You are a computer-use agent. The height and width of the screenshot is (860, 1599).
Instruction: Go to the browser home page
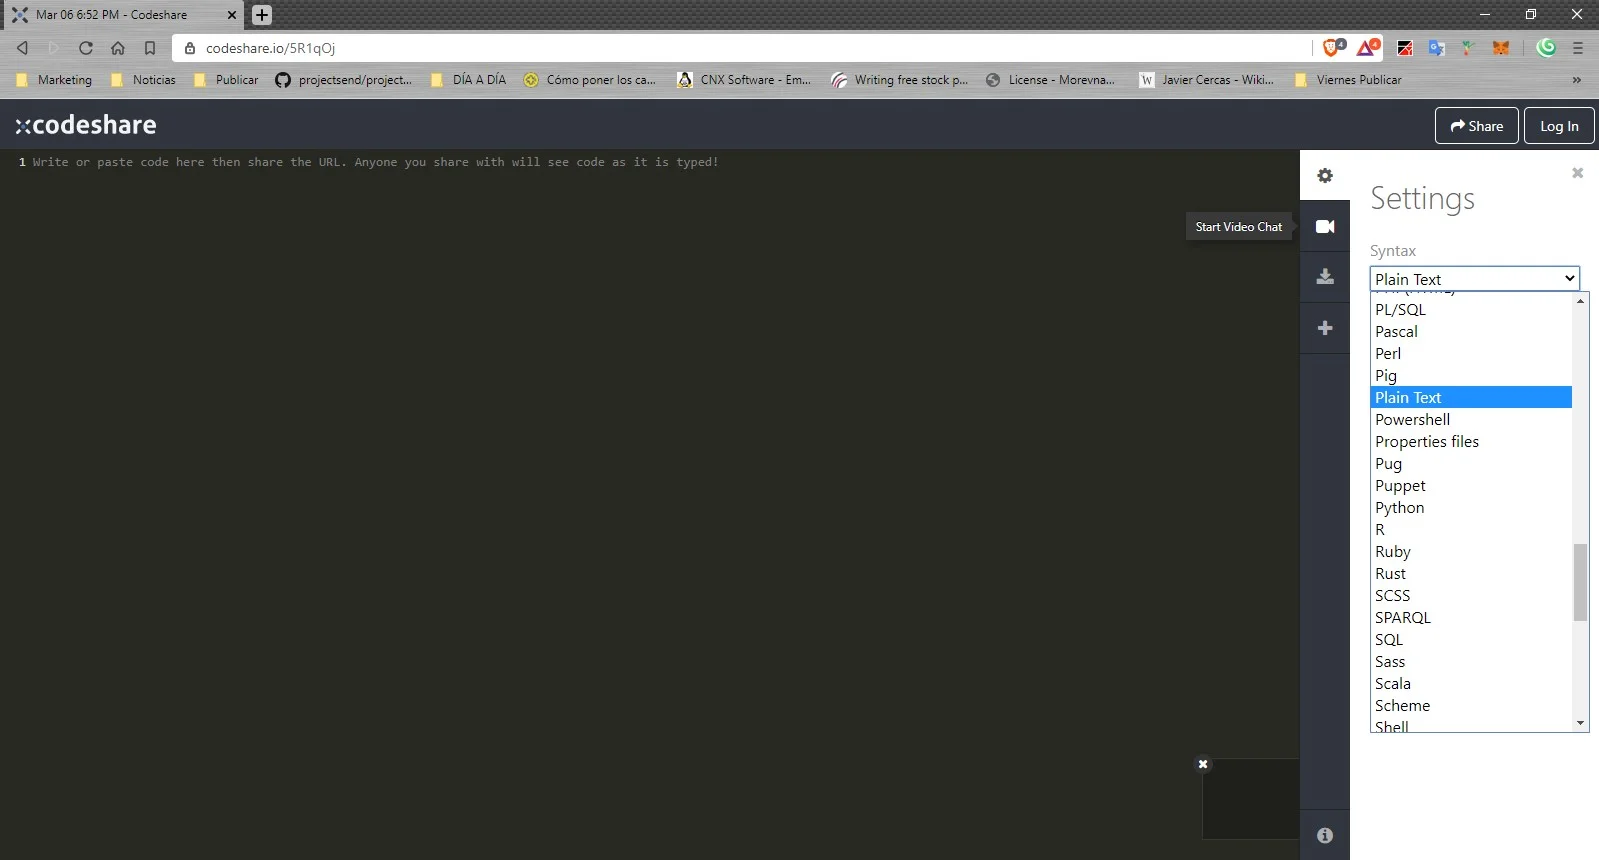[118, 48]
